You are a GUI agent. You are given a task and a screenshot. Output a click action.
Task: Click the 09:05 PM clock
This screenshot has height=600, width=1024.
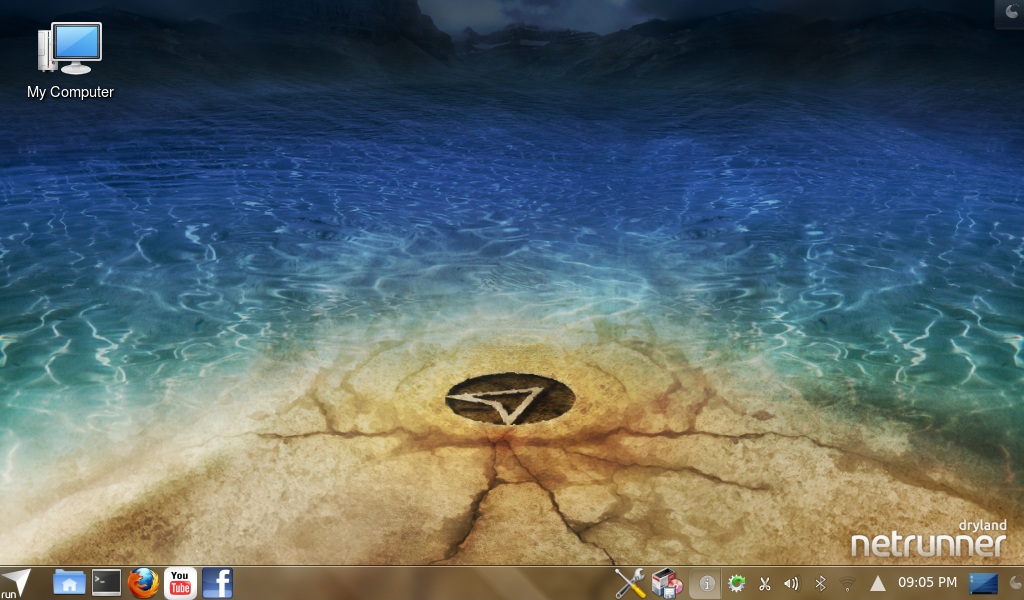[x=927, y=582]
